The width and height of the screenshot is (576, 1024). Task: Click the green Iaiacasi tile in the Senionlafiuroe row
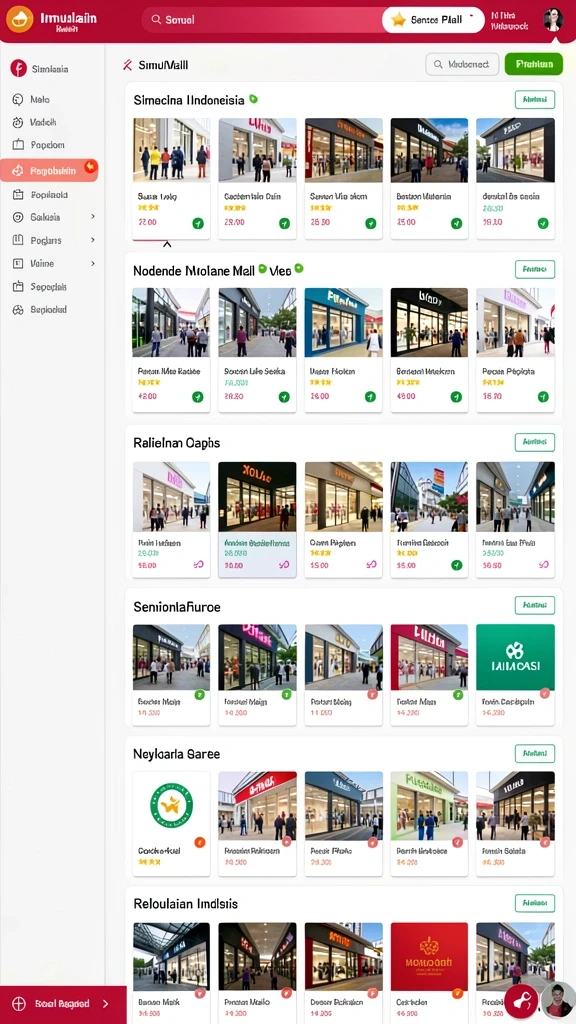coord(515,657)
